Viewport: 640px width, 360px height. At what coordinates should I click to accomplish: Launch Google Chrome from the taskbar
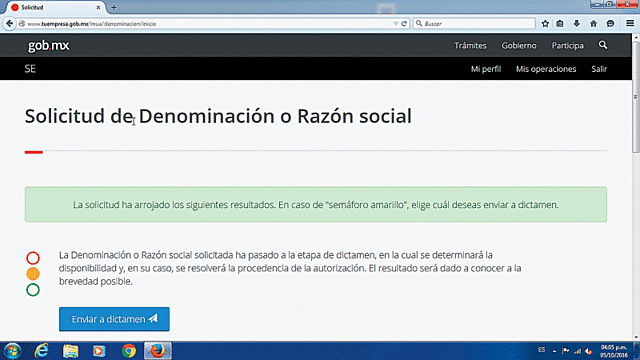[x=129, y=351]
